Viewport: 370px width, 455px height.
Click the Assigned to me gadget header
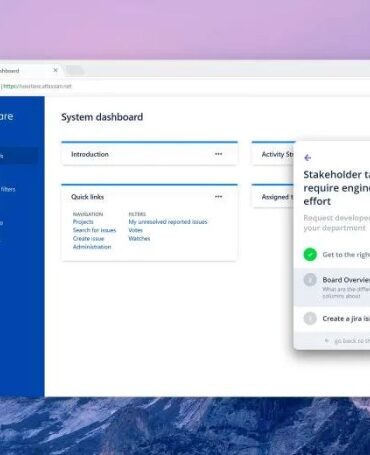click(x=273, y=197)
